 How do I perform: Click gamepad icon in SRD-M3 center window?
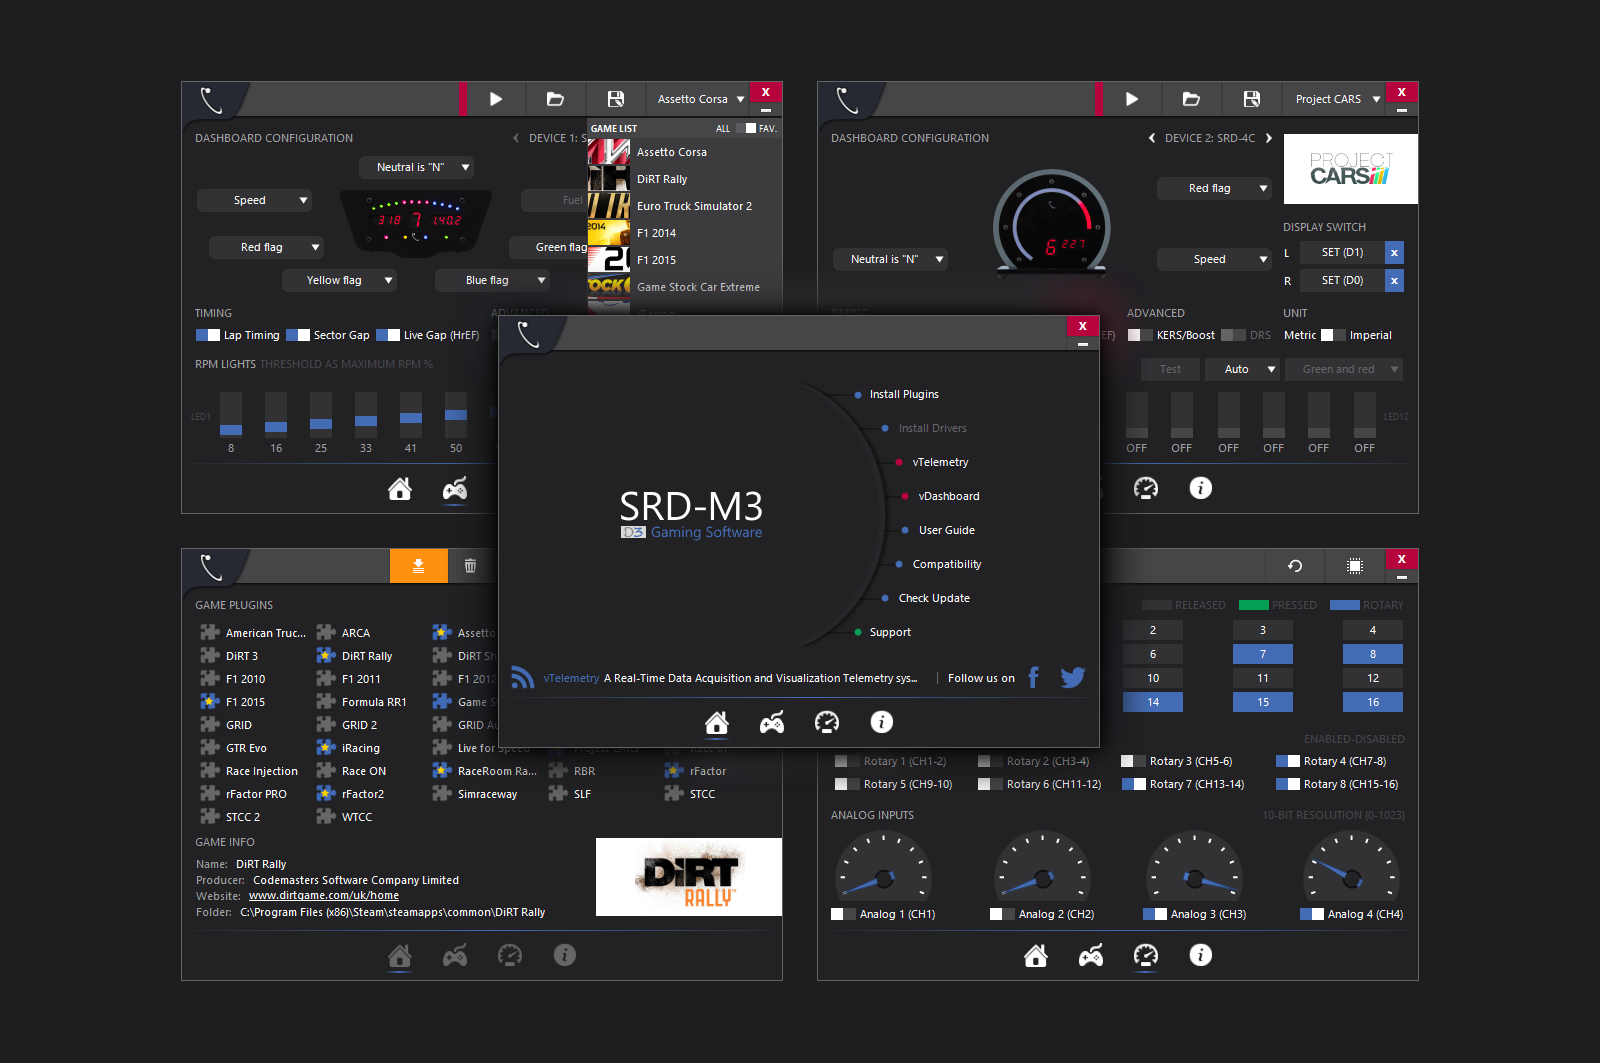772,722
